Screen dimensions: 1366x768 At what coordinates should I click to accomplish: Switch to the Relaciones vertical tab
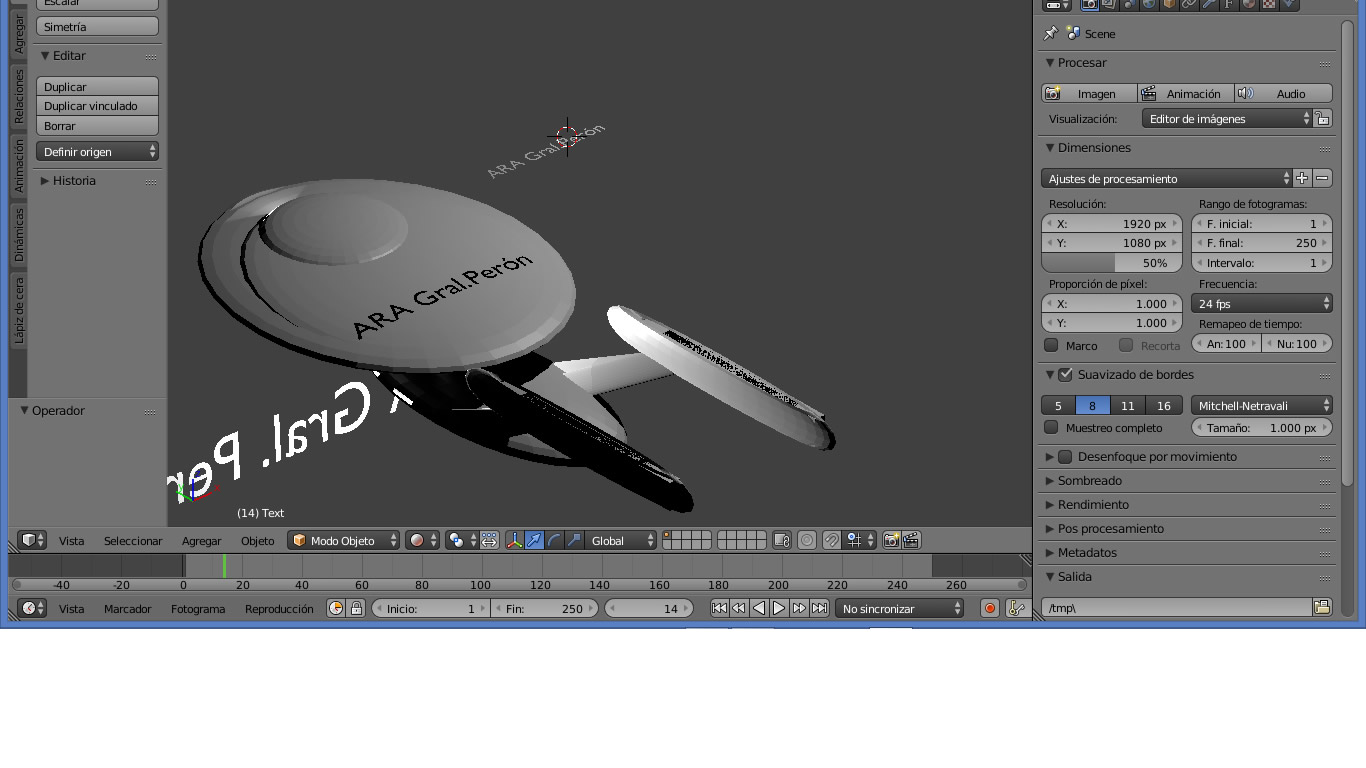pyautogui.click(x=18, y=96)
